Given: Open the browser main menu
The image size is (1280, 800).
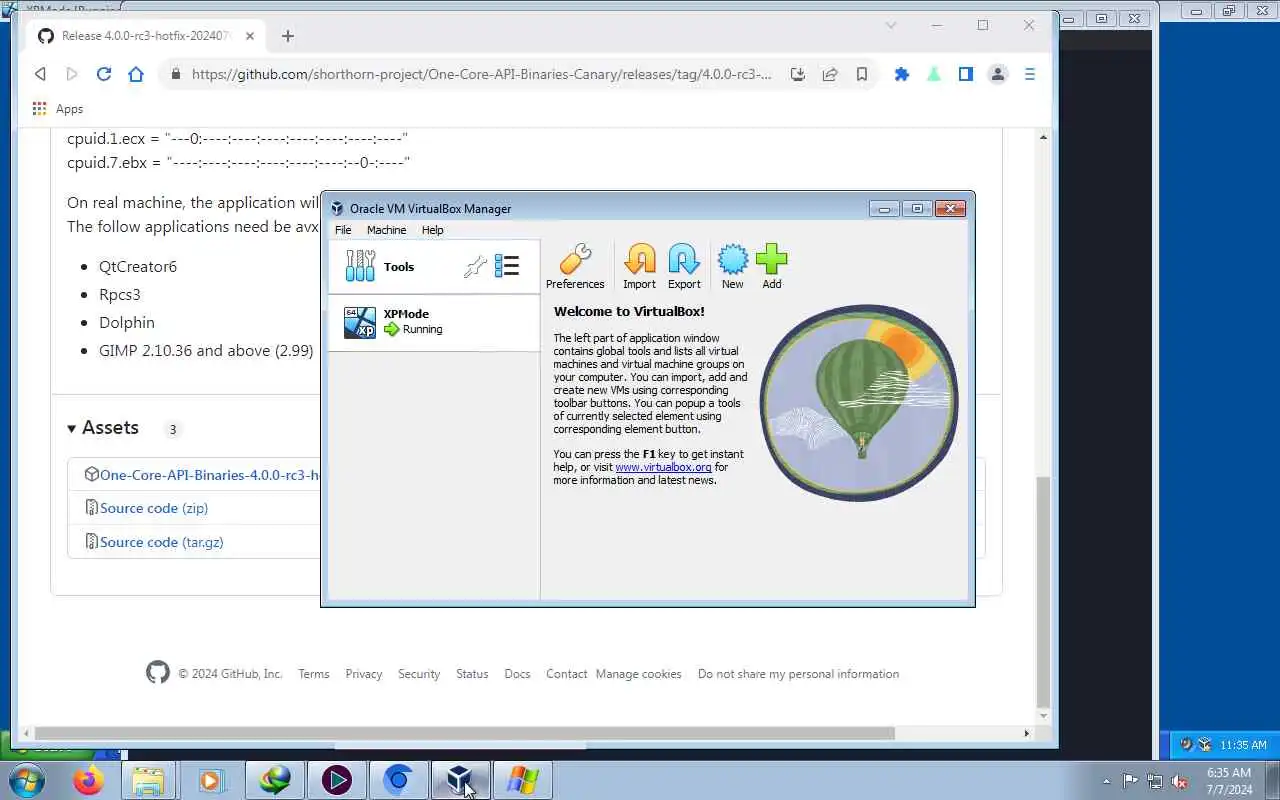Looking at the screenshot, I should coord(1030,74).
